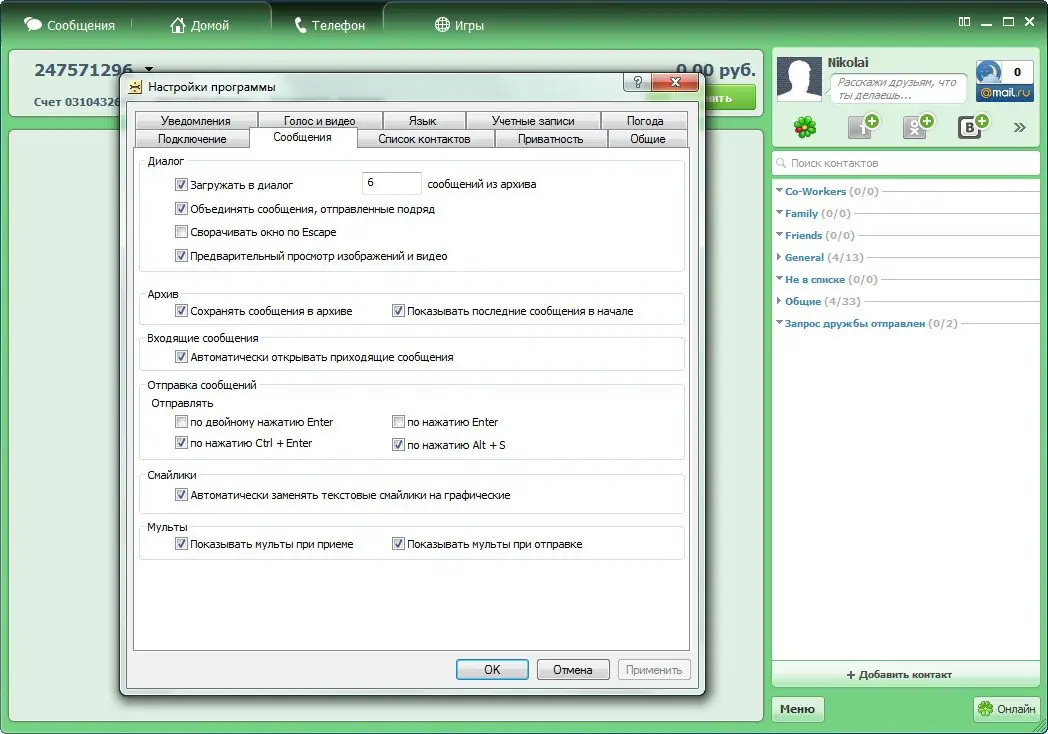Click the status message field
Viewport: 1048px width, 734px height.
[x=898, y=88]
